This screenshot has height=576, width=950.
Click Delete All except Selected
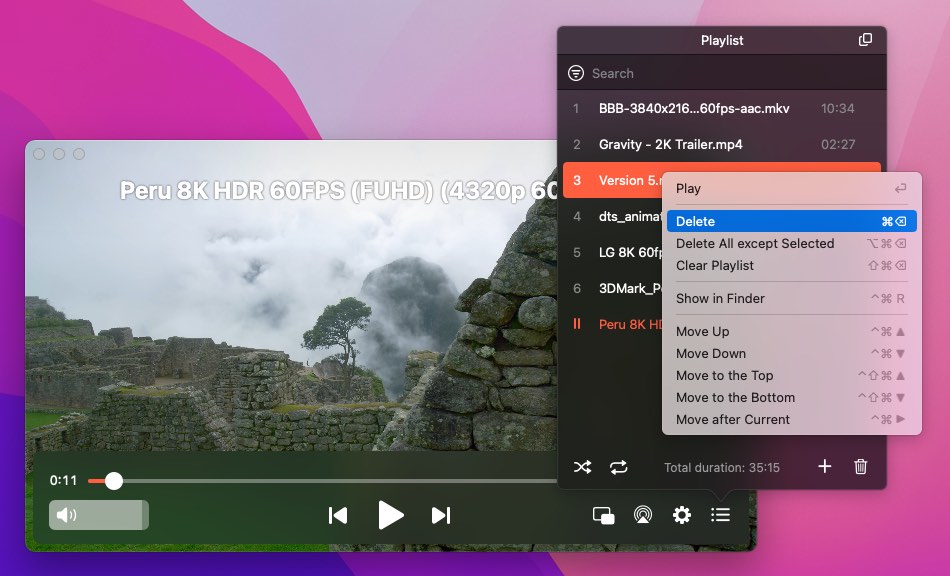tap(755, 243)
